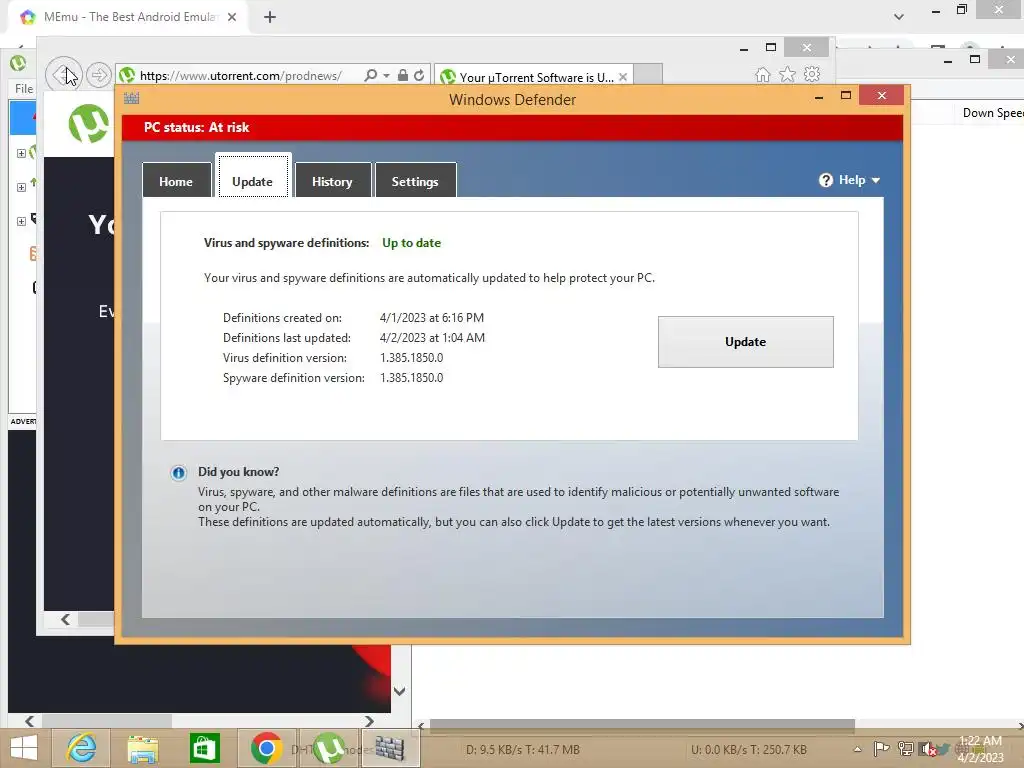Image resolution: width=1024 pixels, height=768 pixels.
Task: Click virus definition version 1.385.1850.0
Action: (411, 358)
